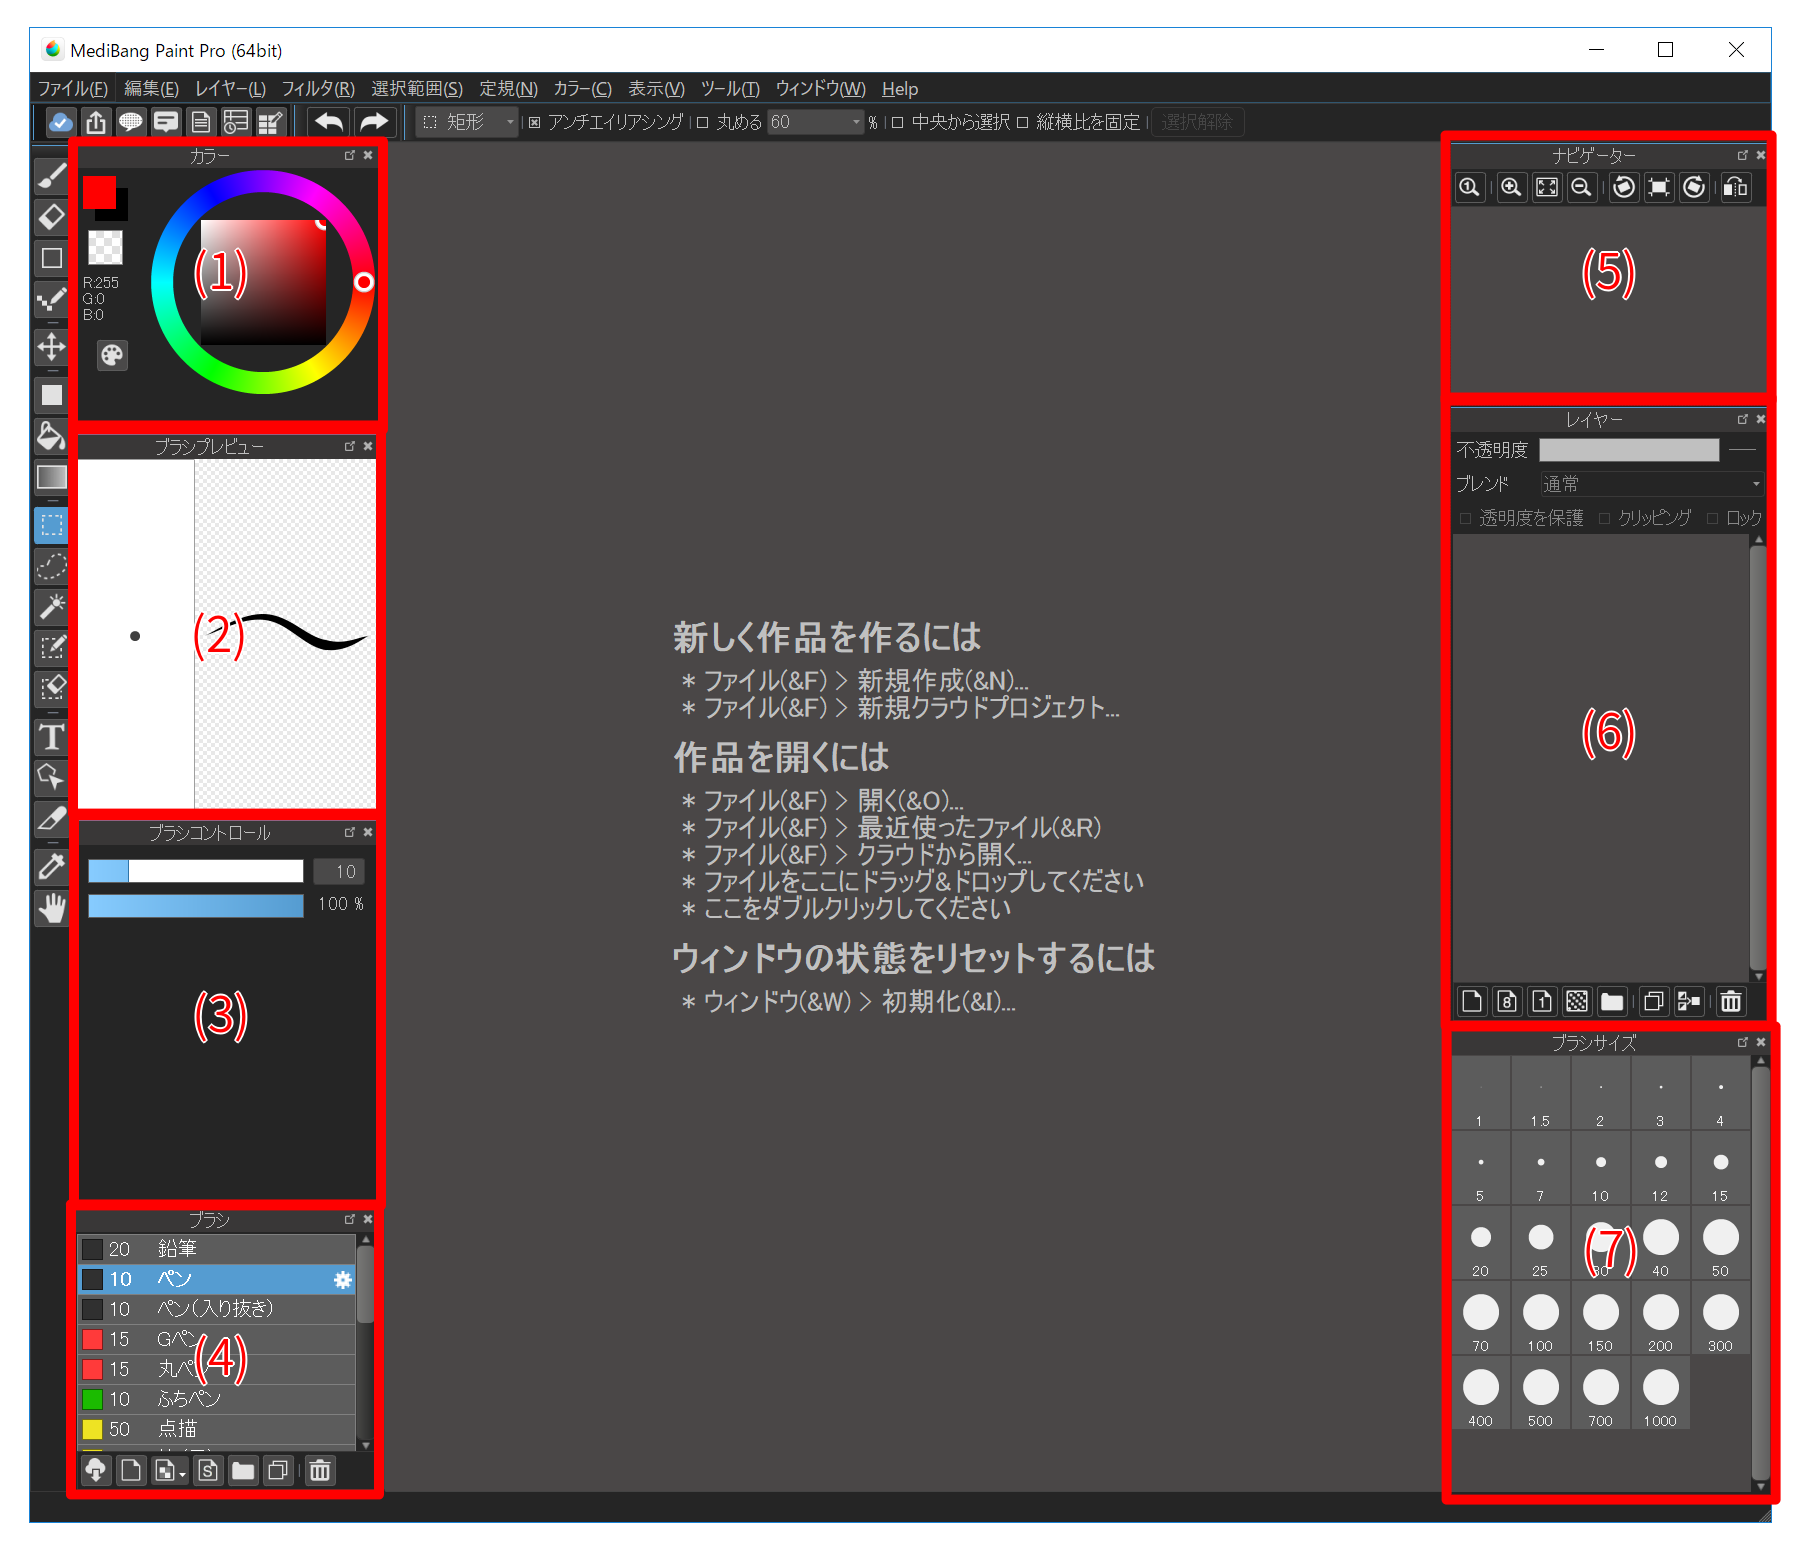Enable the 丸める checkbox

click(x=702, y=122)
